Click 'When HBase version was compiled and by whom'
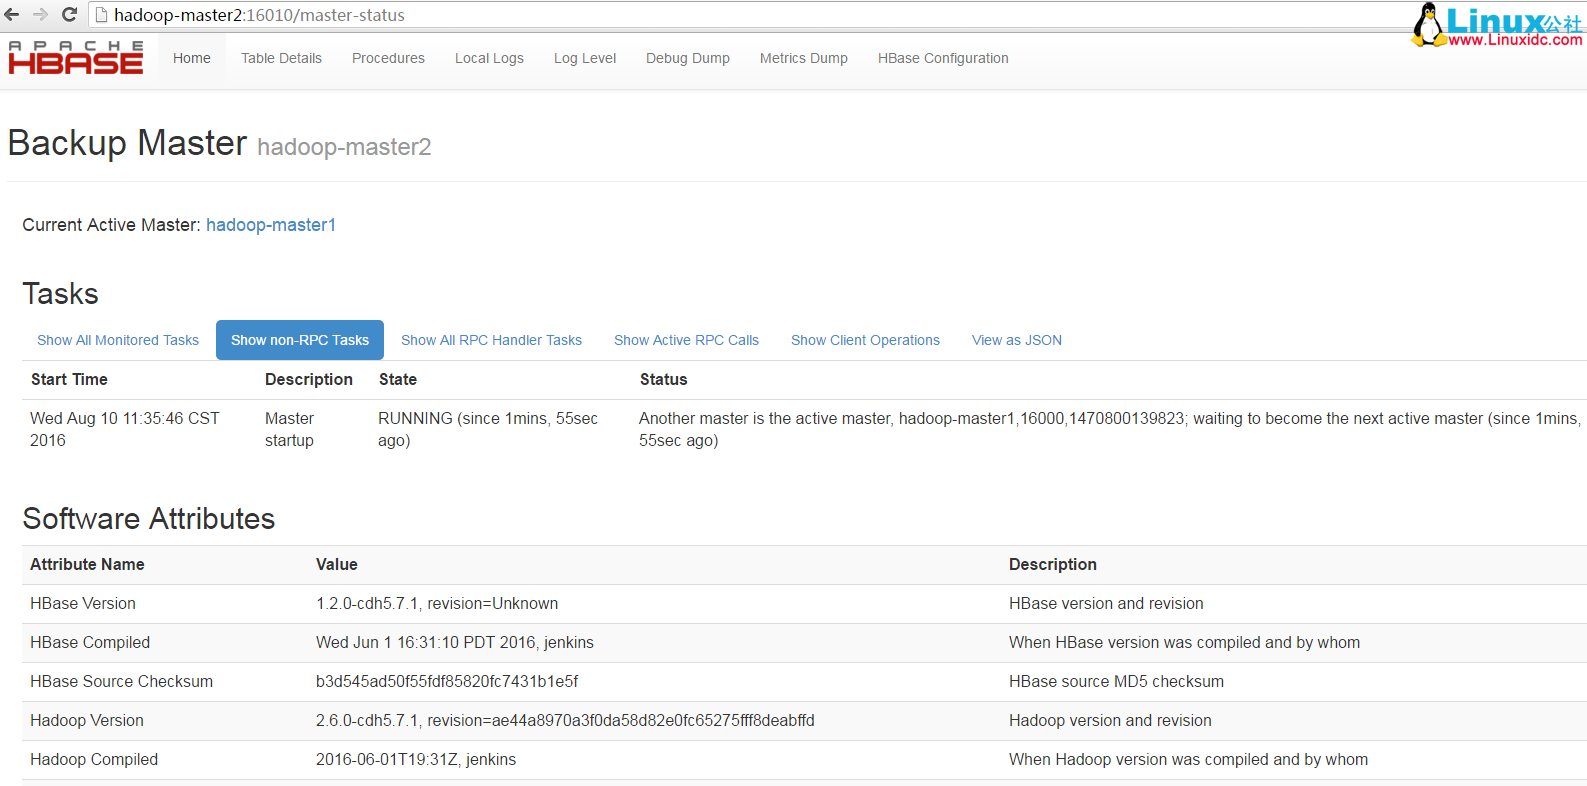 pyautogui.click(x=1184, y=642)
